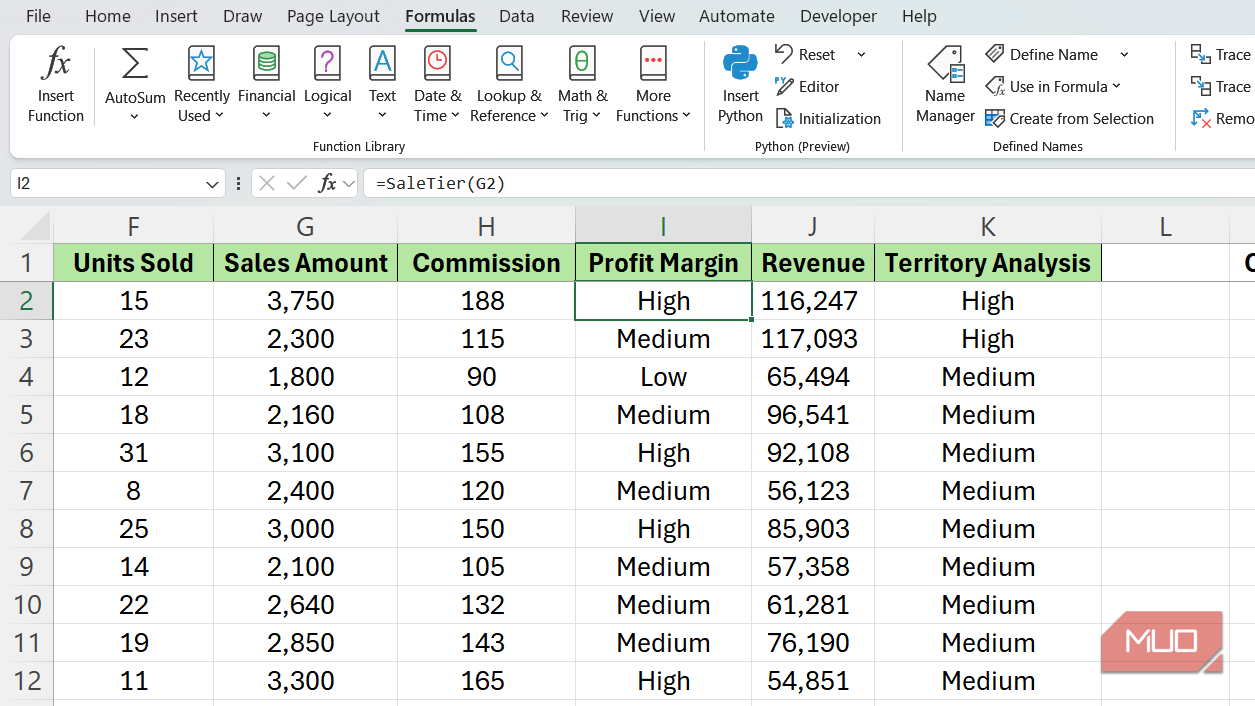Open the Name Manager

tap(945, 85)
